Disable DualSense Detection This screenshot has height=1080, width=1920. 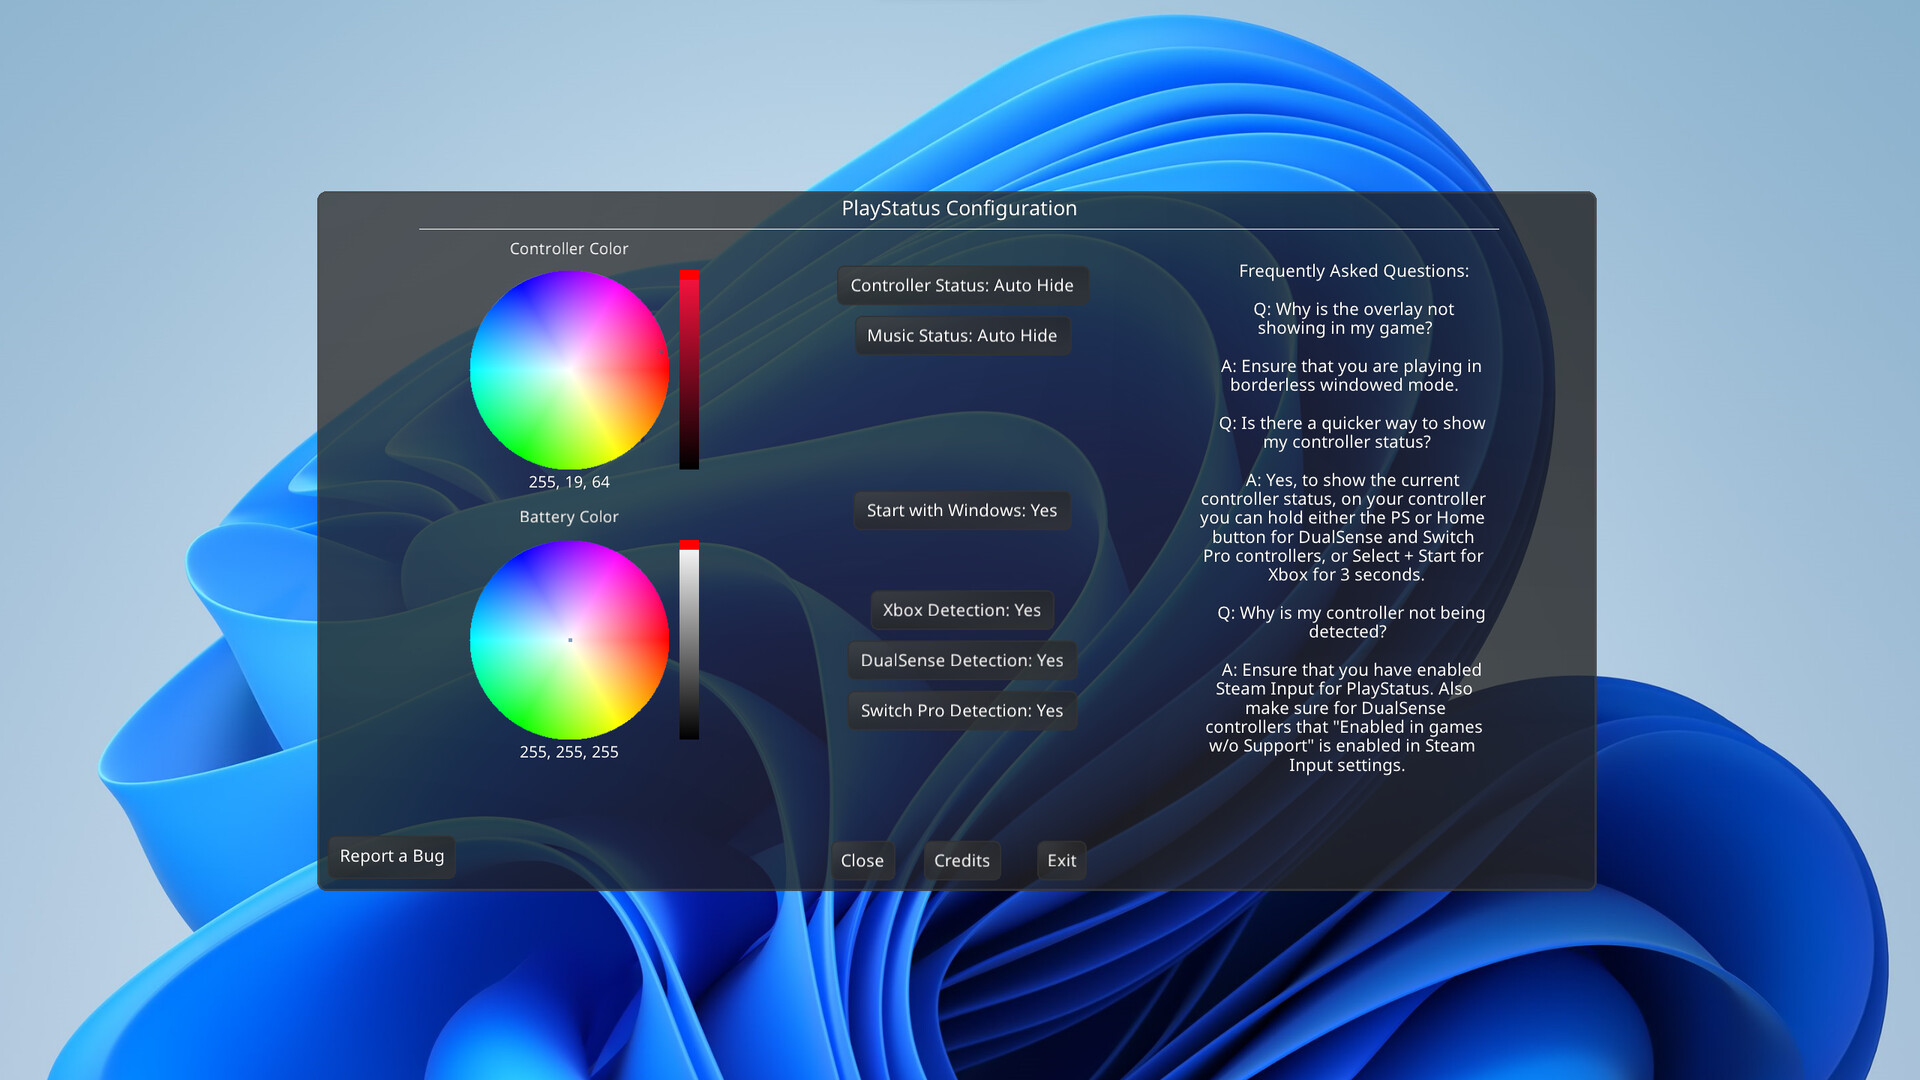tap(962, 660)
